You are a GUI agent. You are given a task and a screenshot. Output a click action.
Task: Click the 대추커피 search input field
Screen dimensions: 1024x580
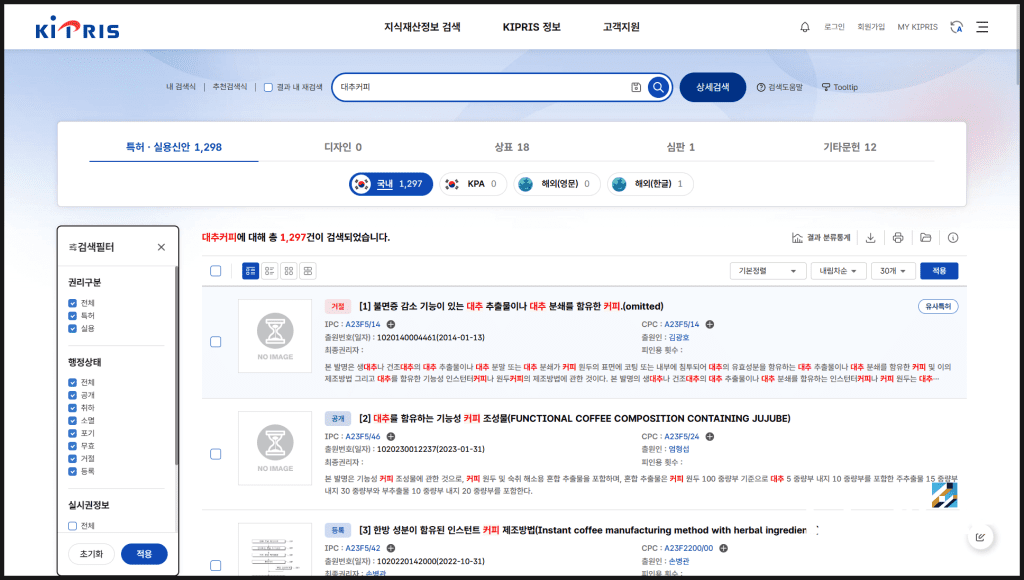pos(480,87)
